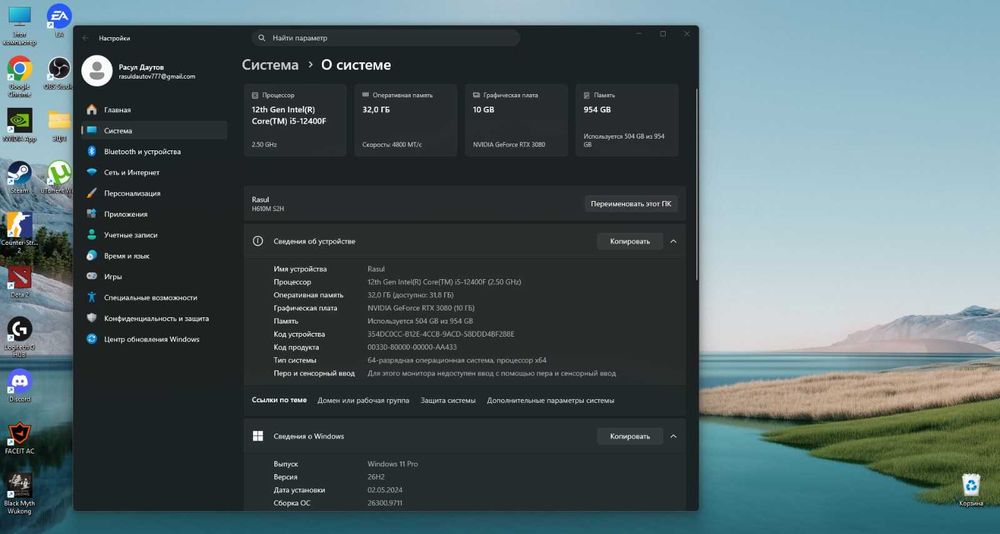Click the Сборка ОС value 26300.9711
Image resolution: width=1000 pixels, height=534 pixels.
385,503
